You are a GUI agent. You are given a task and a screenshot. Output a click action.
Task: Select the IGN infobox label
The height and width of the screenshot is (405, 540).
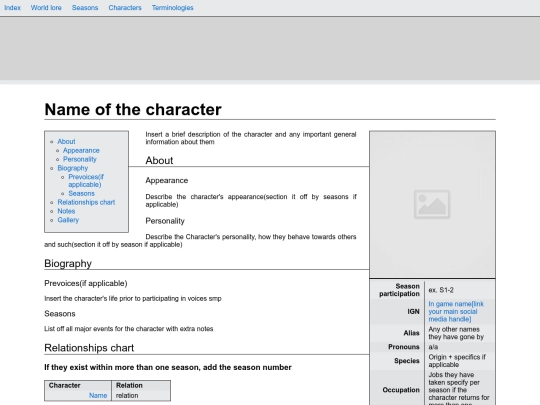pyautogui.click(x=413, y=312)
